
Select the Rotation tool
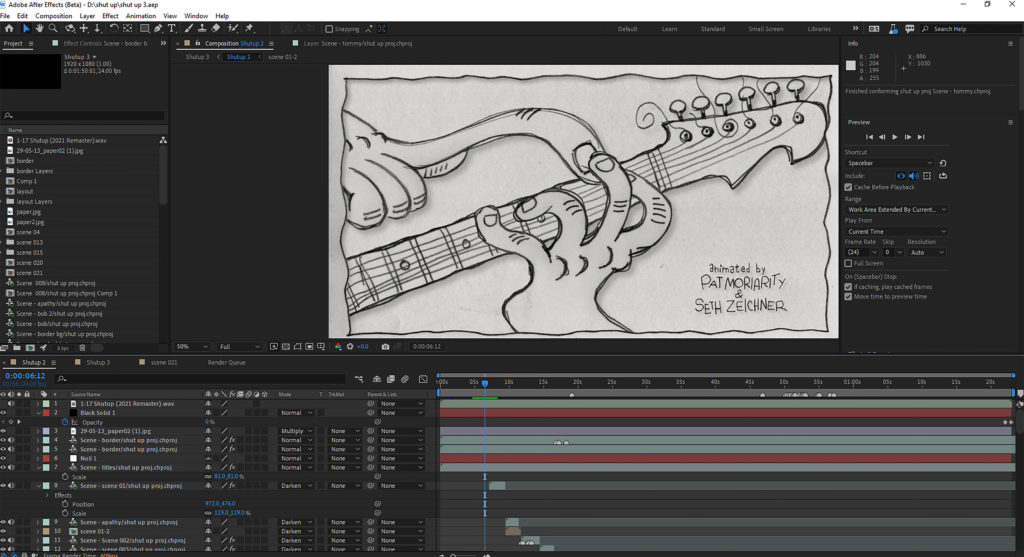pos(114,29)
